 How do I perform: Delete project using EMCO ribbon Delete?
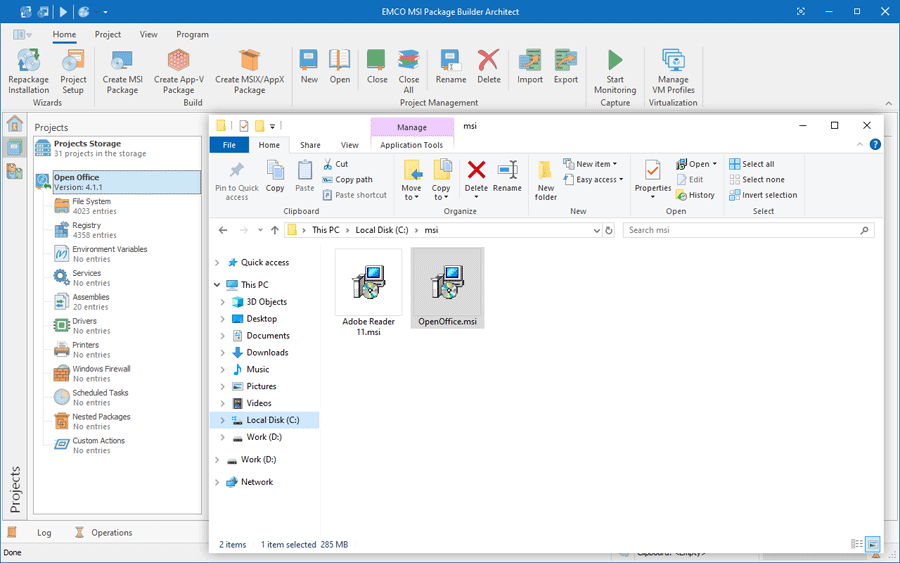488,67
